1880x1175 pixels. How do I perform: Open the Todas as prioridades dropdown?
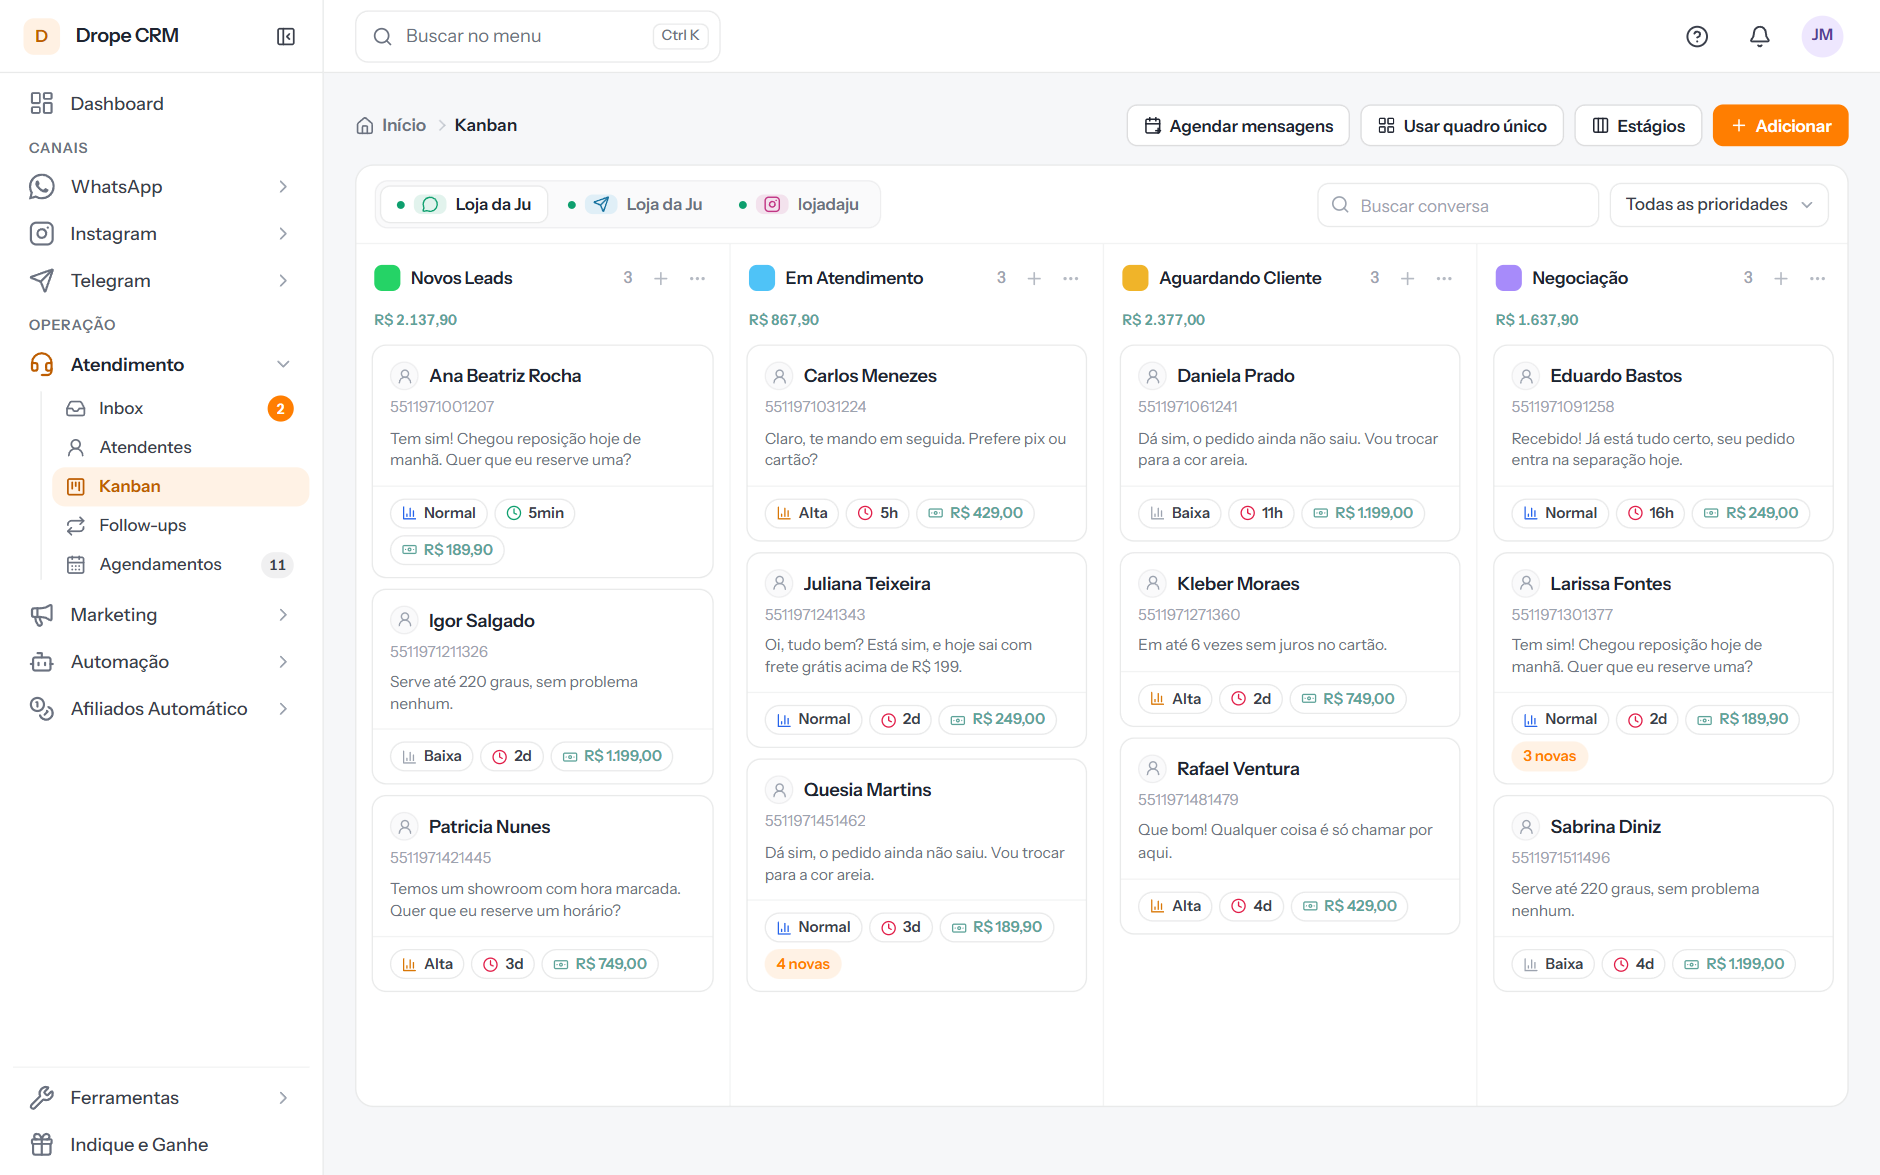point(1719,204)
